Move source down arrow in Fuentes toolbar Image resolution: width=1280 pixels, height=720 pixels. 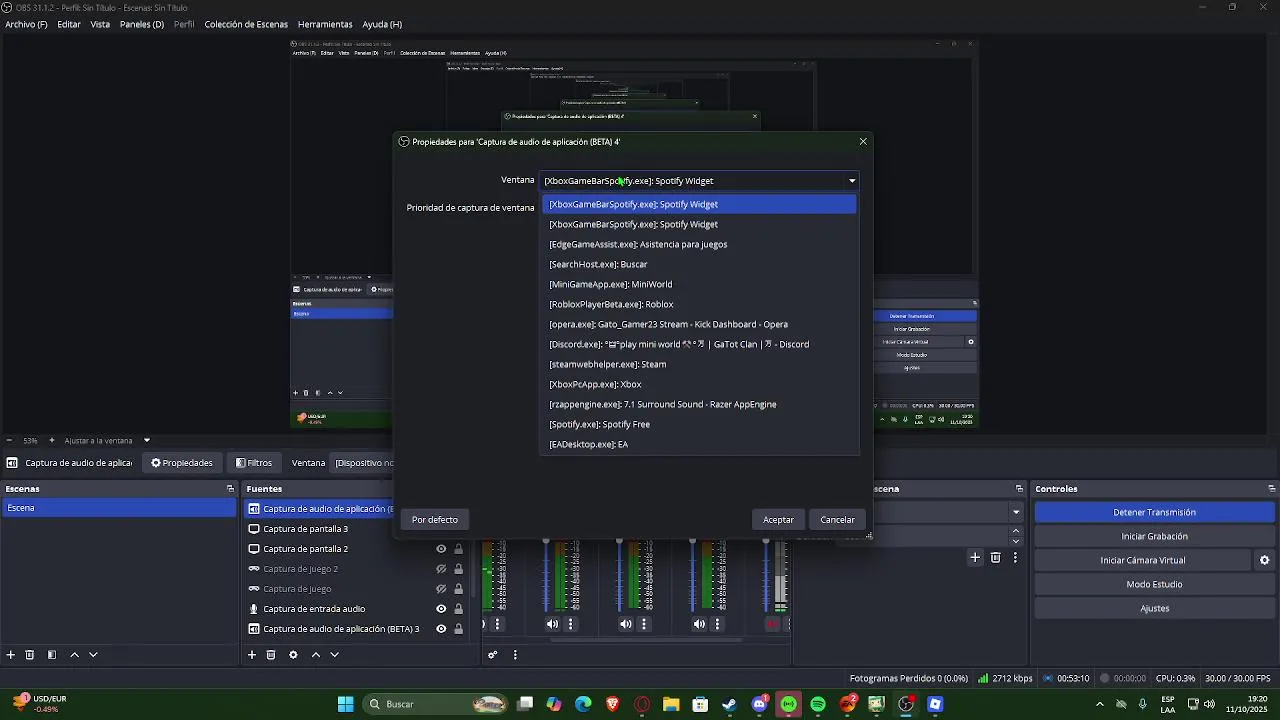(335, 655)
